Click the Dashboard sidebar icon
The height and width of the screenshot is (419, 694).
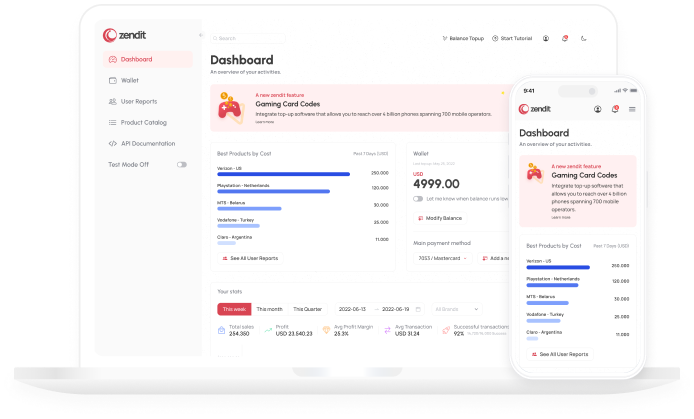coord(112,59)
